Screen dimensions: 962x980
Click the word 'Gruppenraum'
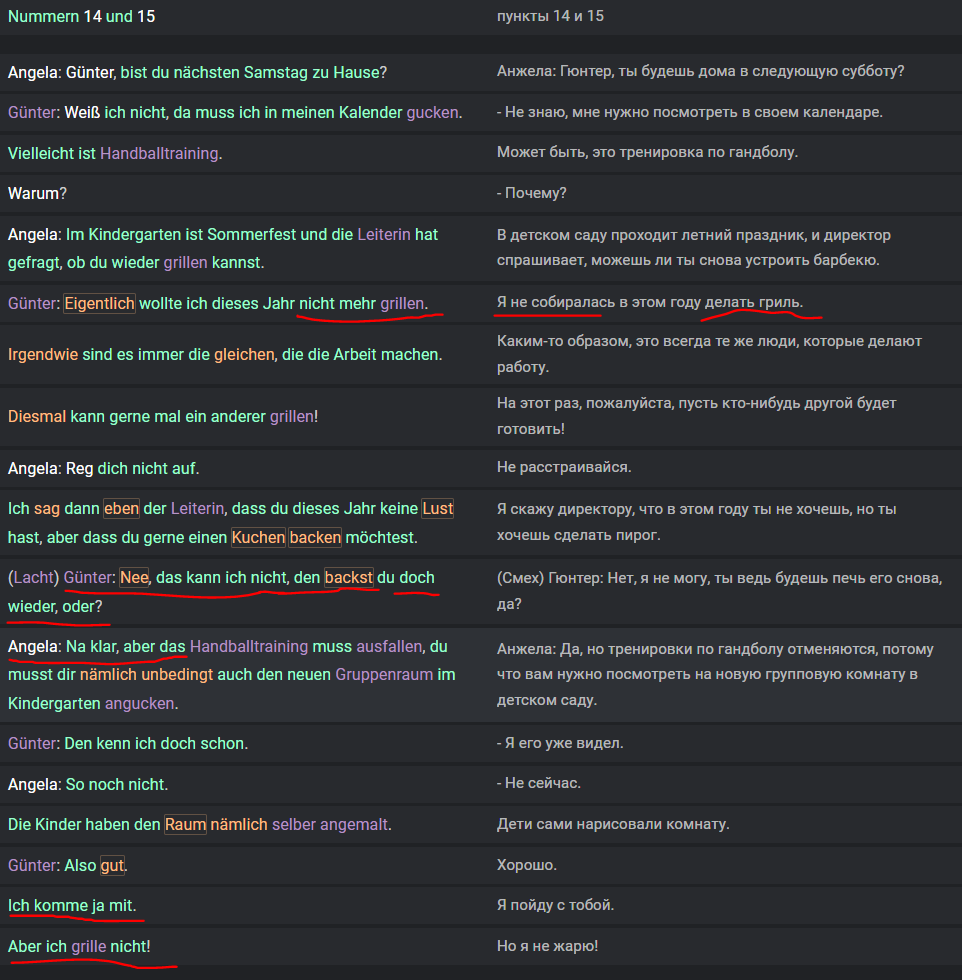384,675
